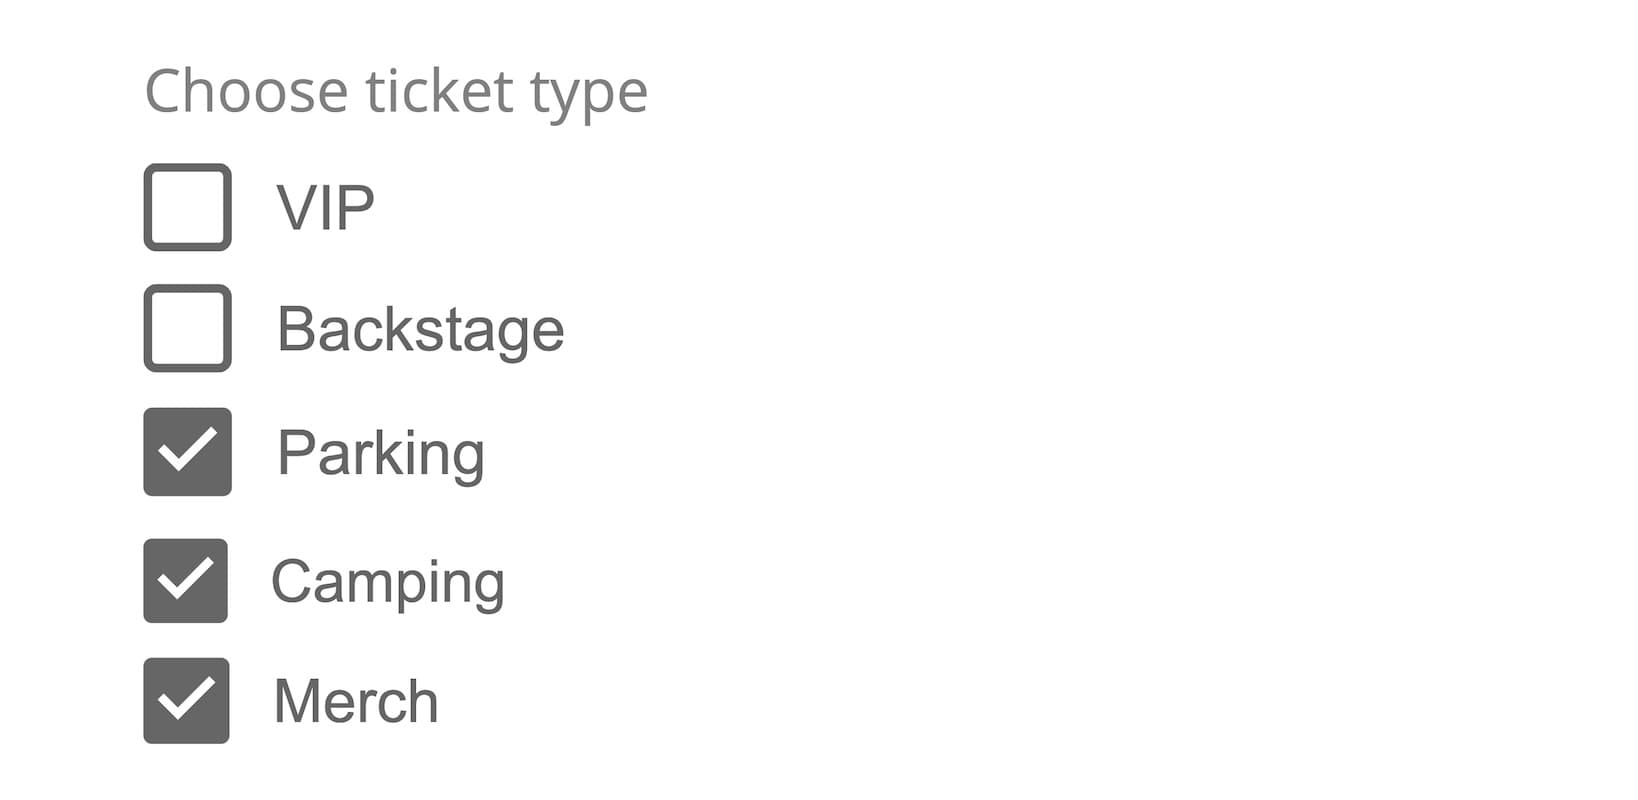Click the Parking label

point(380,453)
